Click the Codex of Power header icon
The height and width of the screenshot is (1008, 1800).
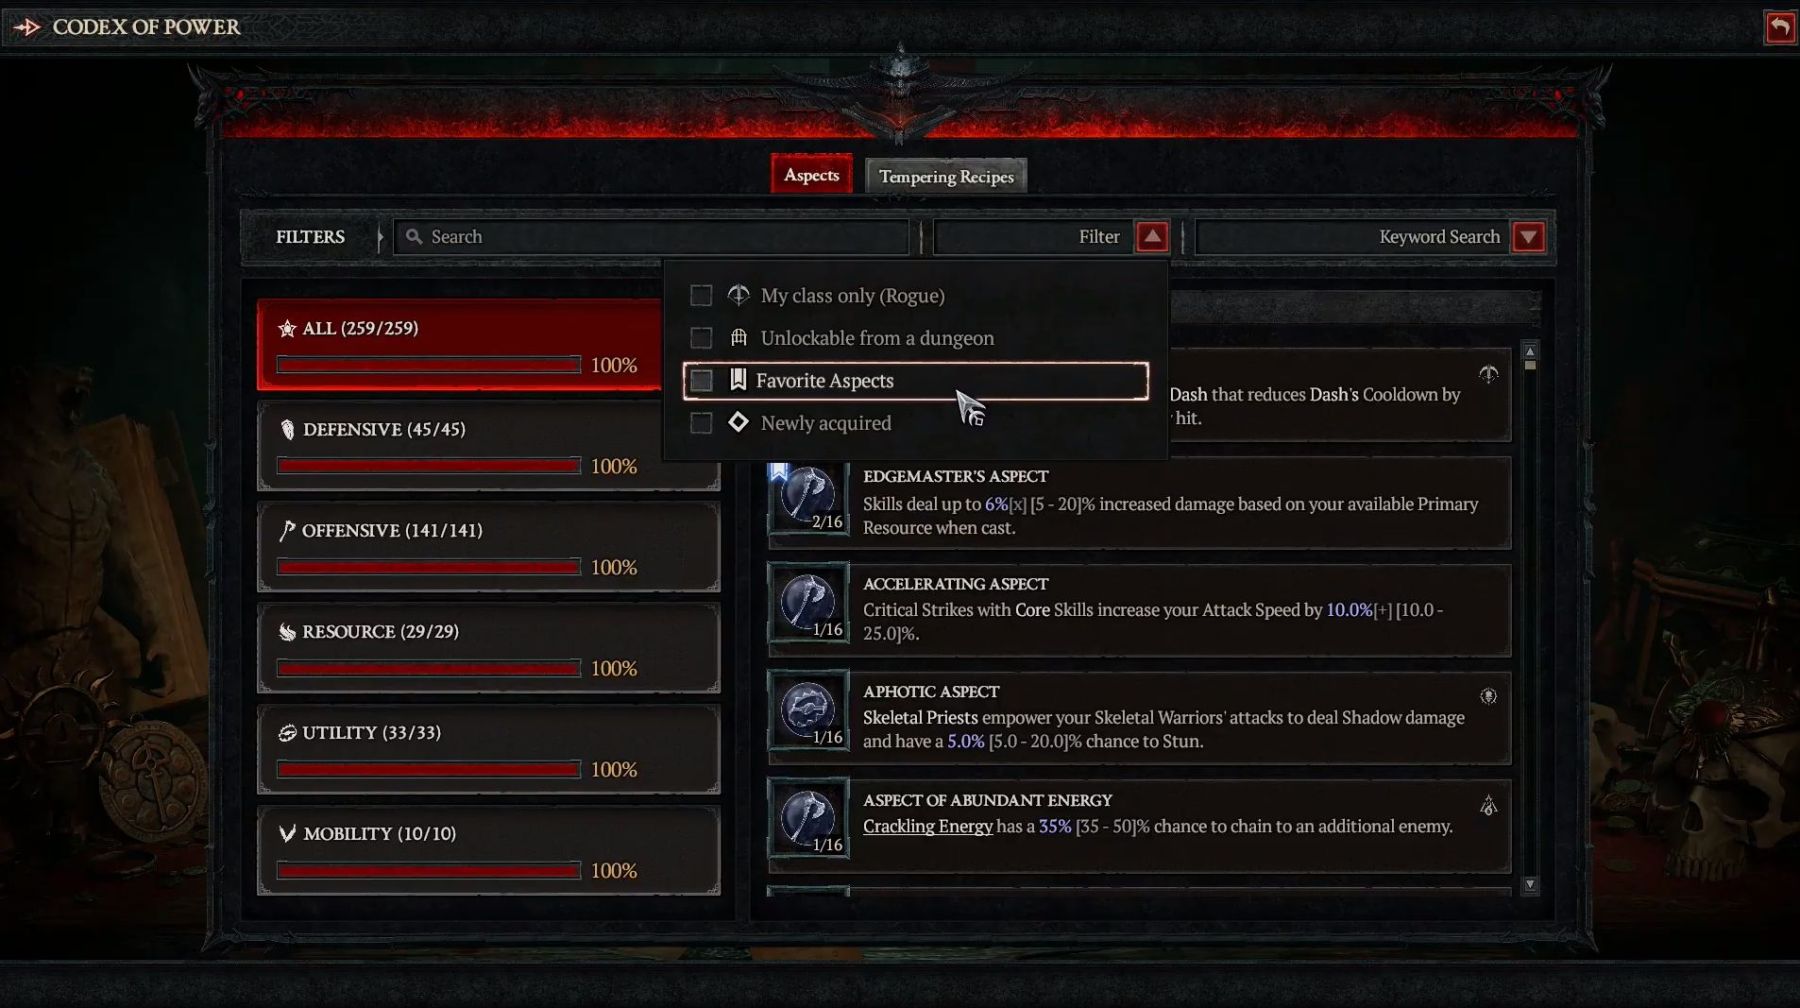pos(27,27)
